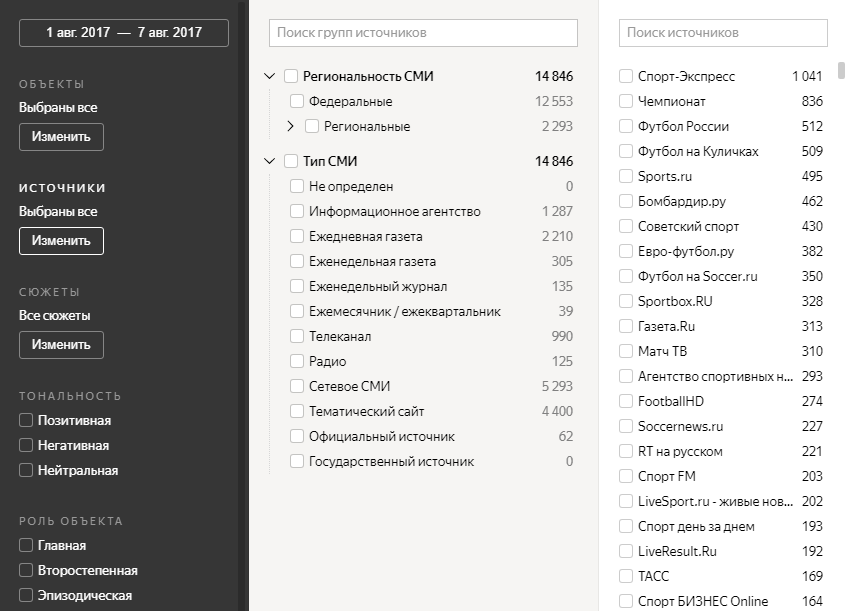The height and width of the screenshot is (611, 846).
Task: Click Изменить under Сюжеты
Action: [61, 345]
